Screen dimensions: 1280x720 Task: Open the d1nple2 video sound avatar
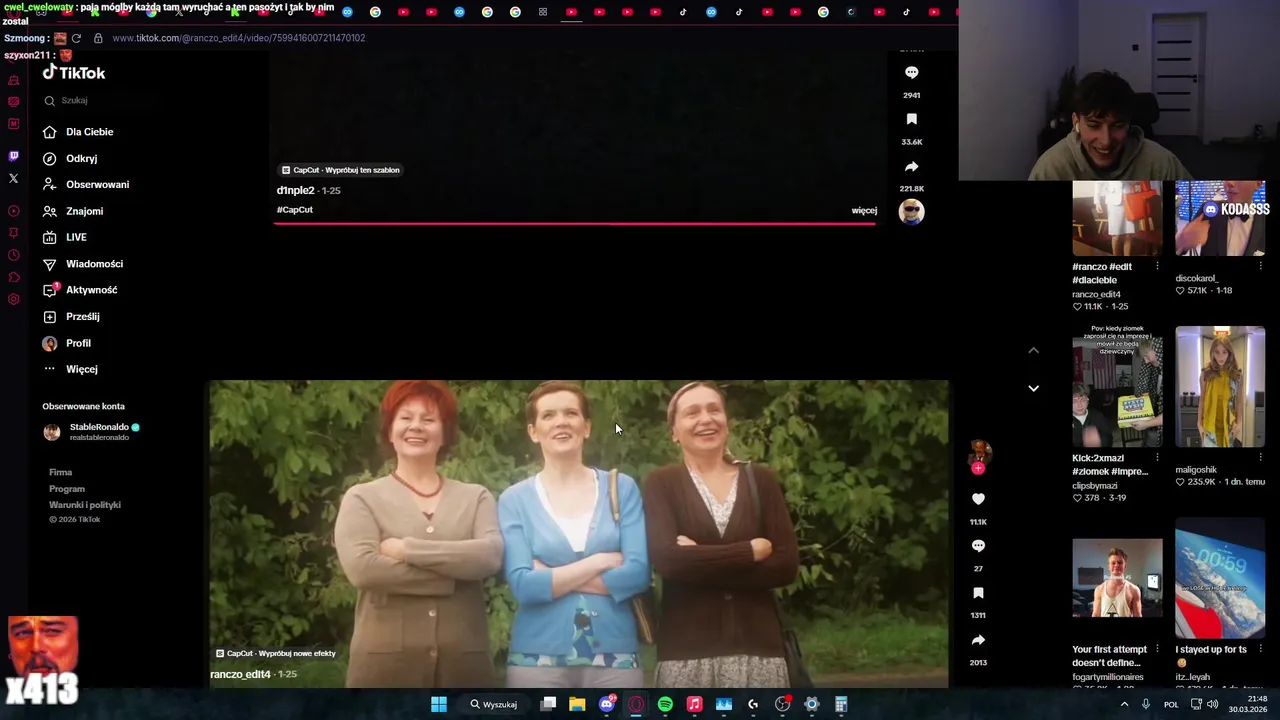pos(911,211)
